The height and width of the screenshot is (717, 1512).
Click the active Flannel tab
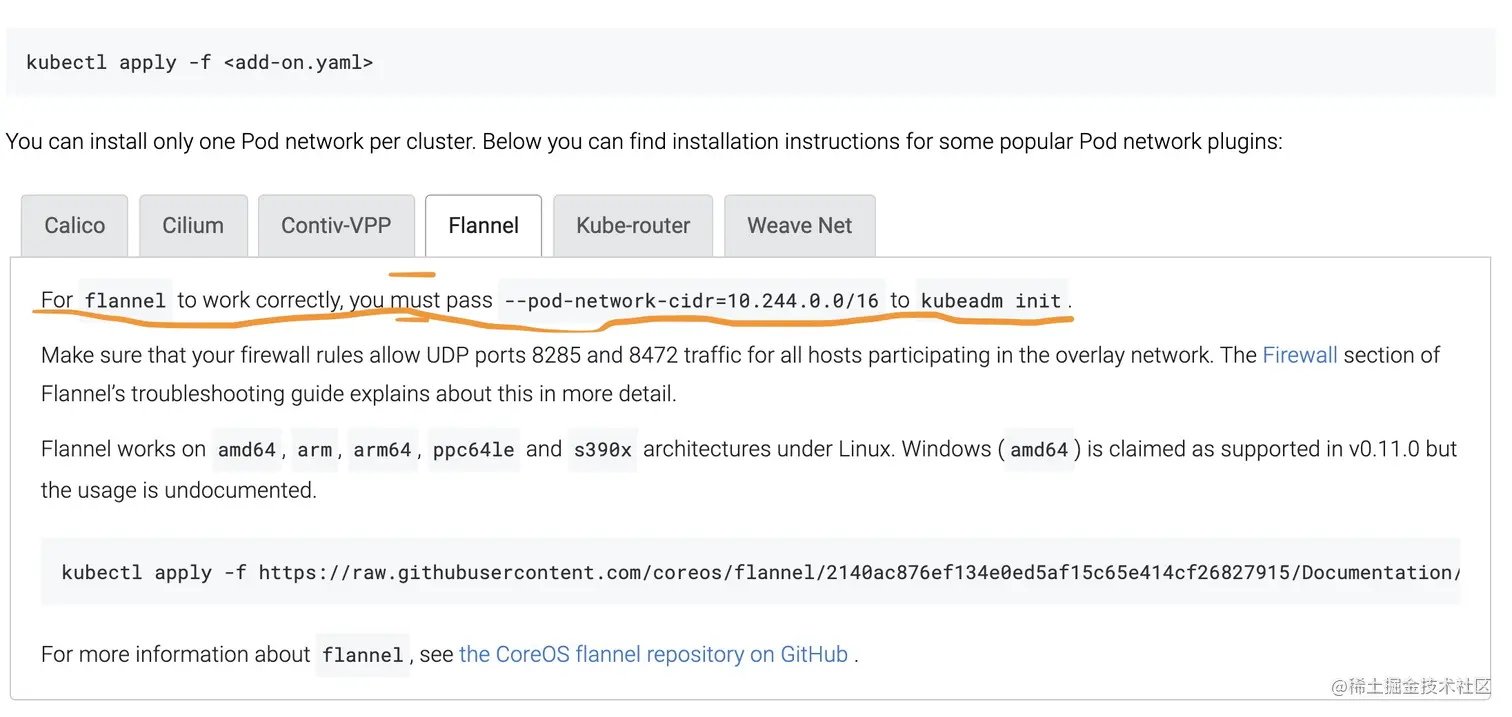[484, 226]
